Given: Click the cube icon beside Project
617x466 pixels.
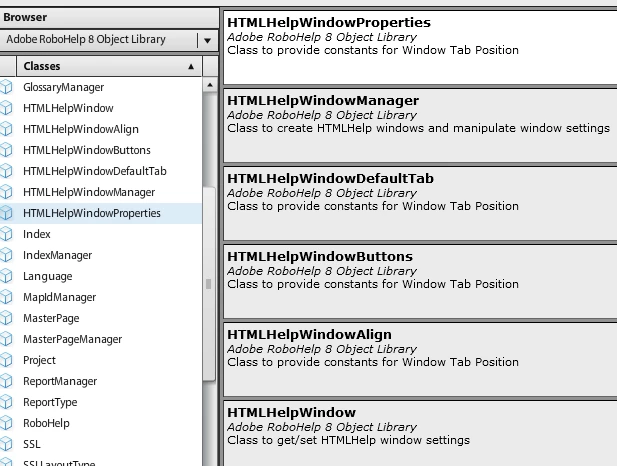Looking at the screenshot, I should (6, 360).
